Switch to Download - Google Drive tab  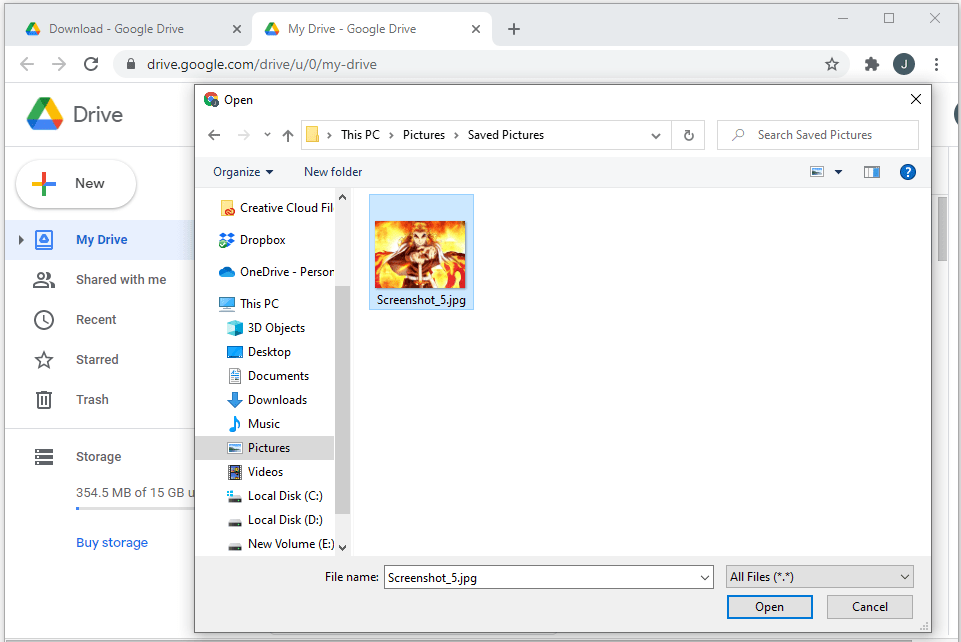[x=116, y=29]
